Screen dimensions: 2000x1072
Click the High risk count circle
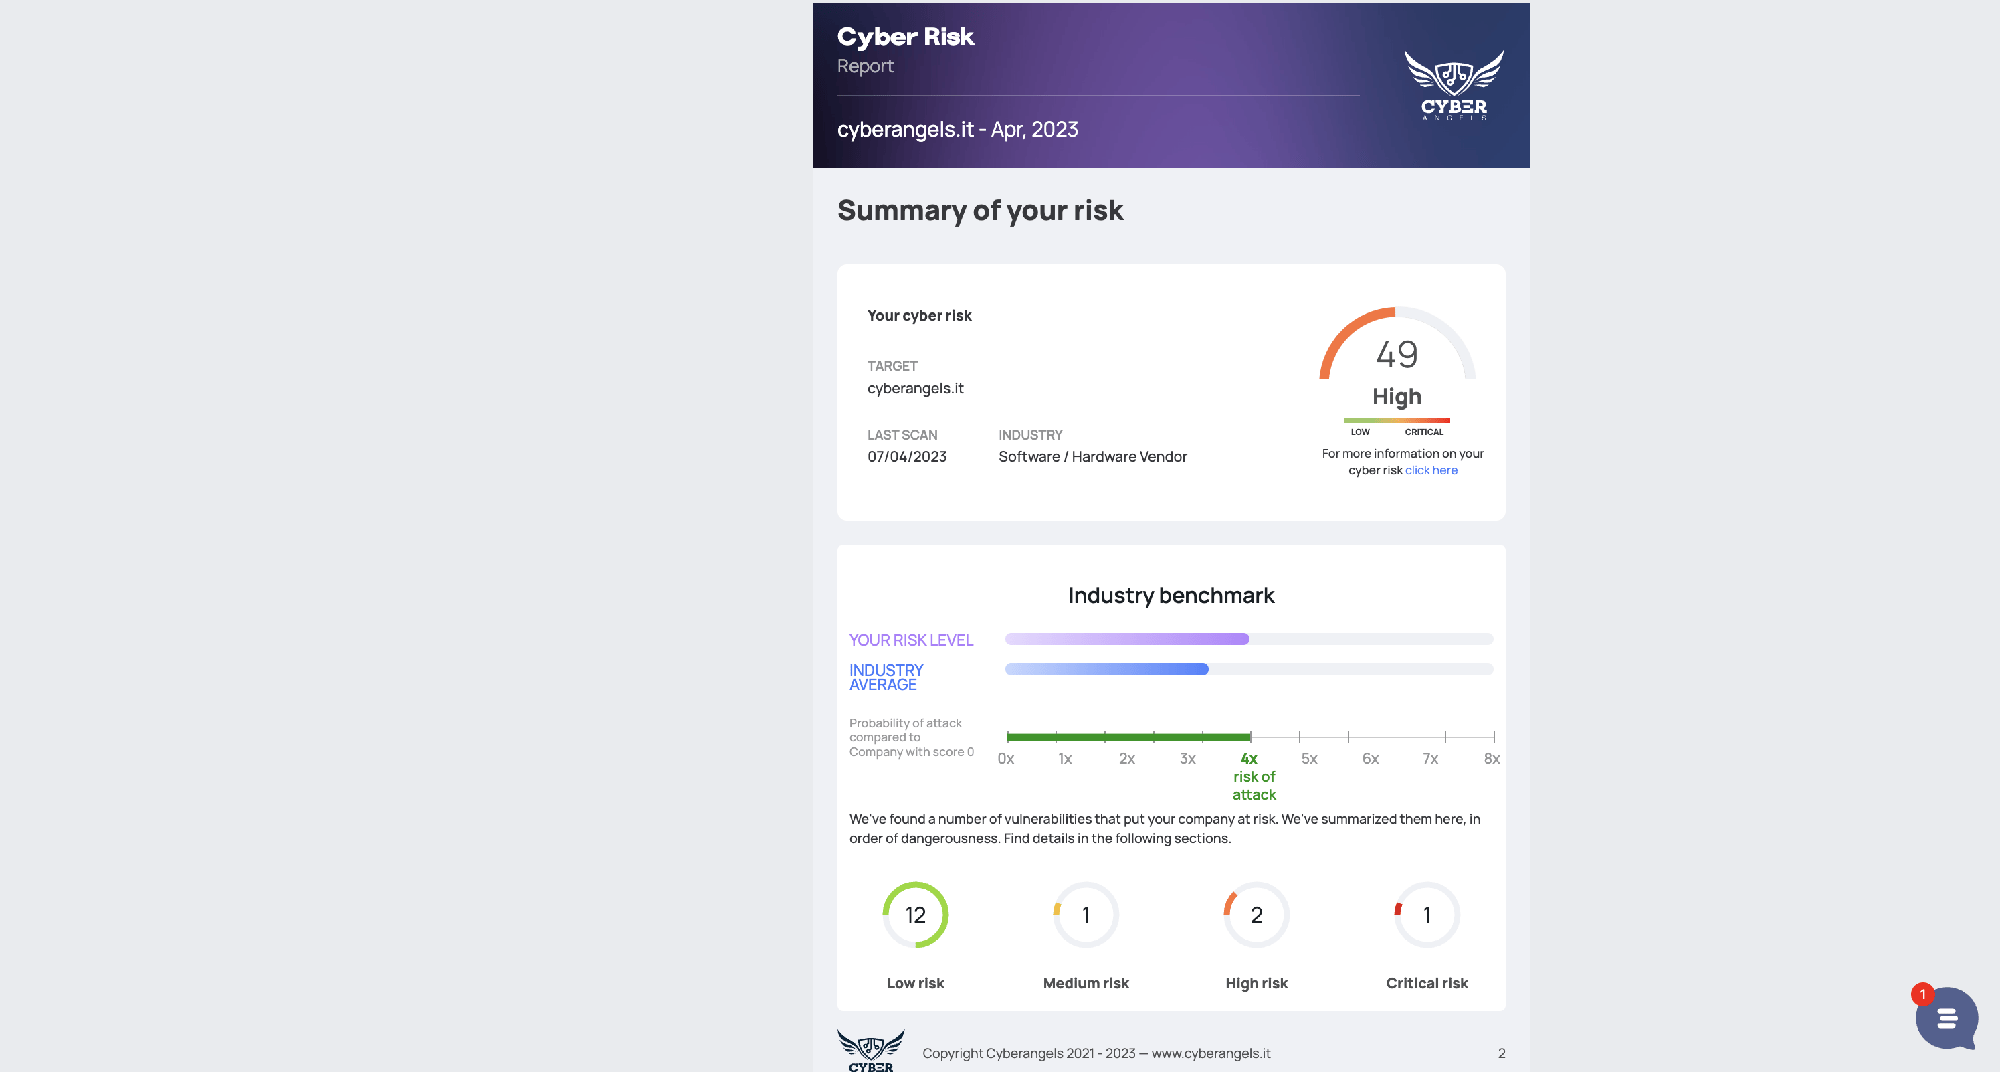pos(1257,915)
